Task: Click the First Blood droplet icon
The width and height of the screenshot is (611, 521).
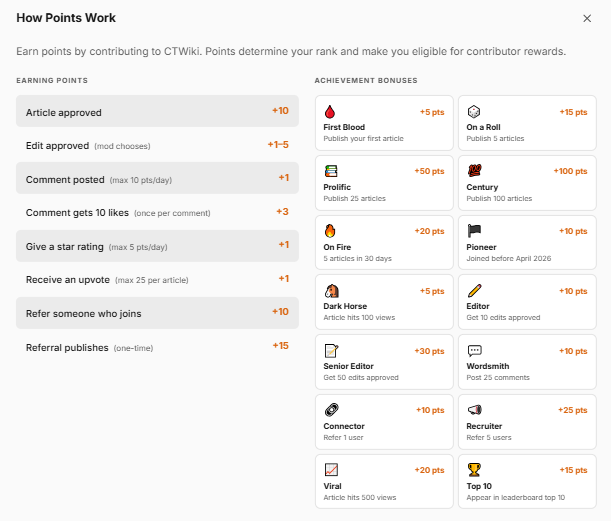Action: [330, 112]
